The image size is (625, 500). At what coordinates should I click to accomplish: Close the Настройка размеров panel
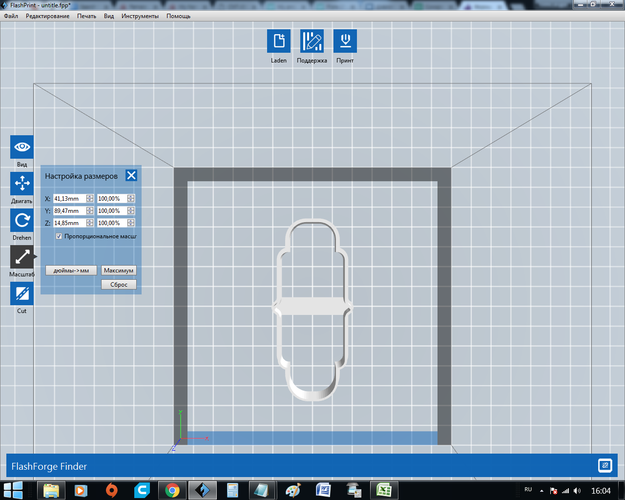[x=131, y=175]
